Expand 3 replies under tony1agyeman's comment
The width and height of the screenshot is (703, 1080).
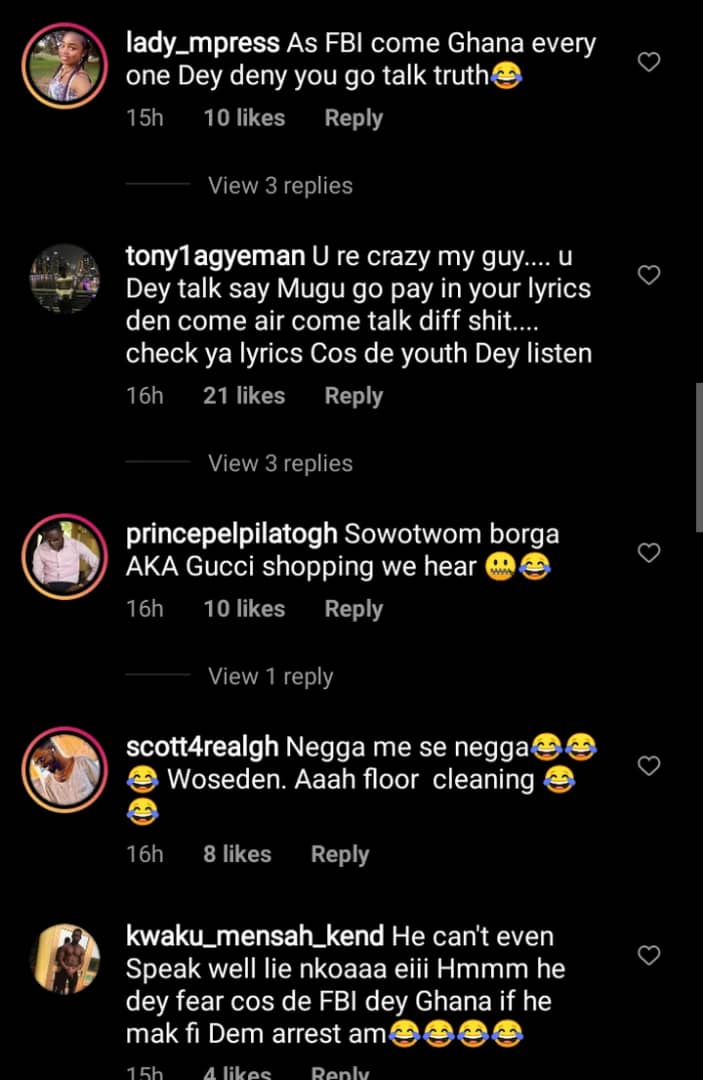(x=280, y=464)
